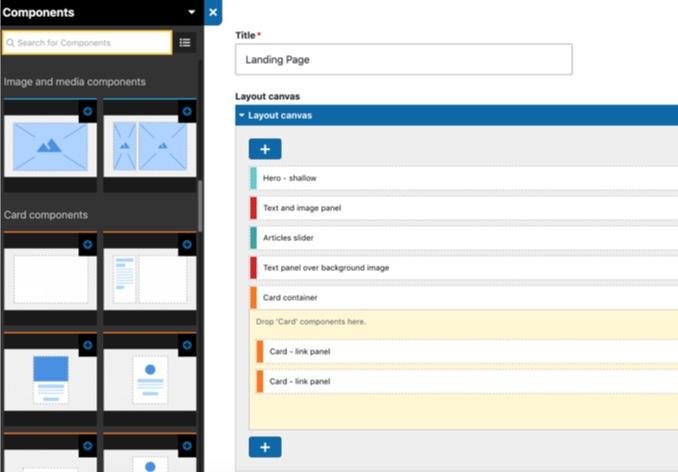Click the Title input field
This screenshot has width=678, height=472.
[x=403, y=59]
